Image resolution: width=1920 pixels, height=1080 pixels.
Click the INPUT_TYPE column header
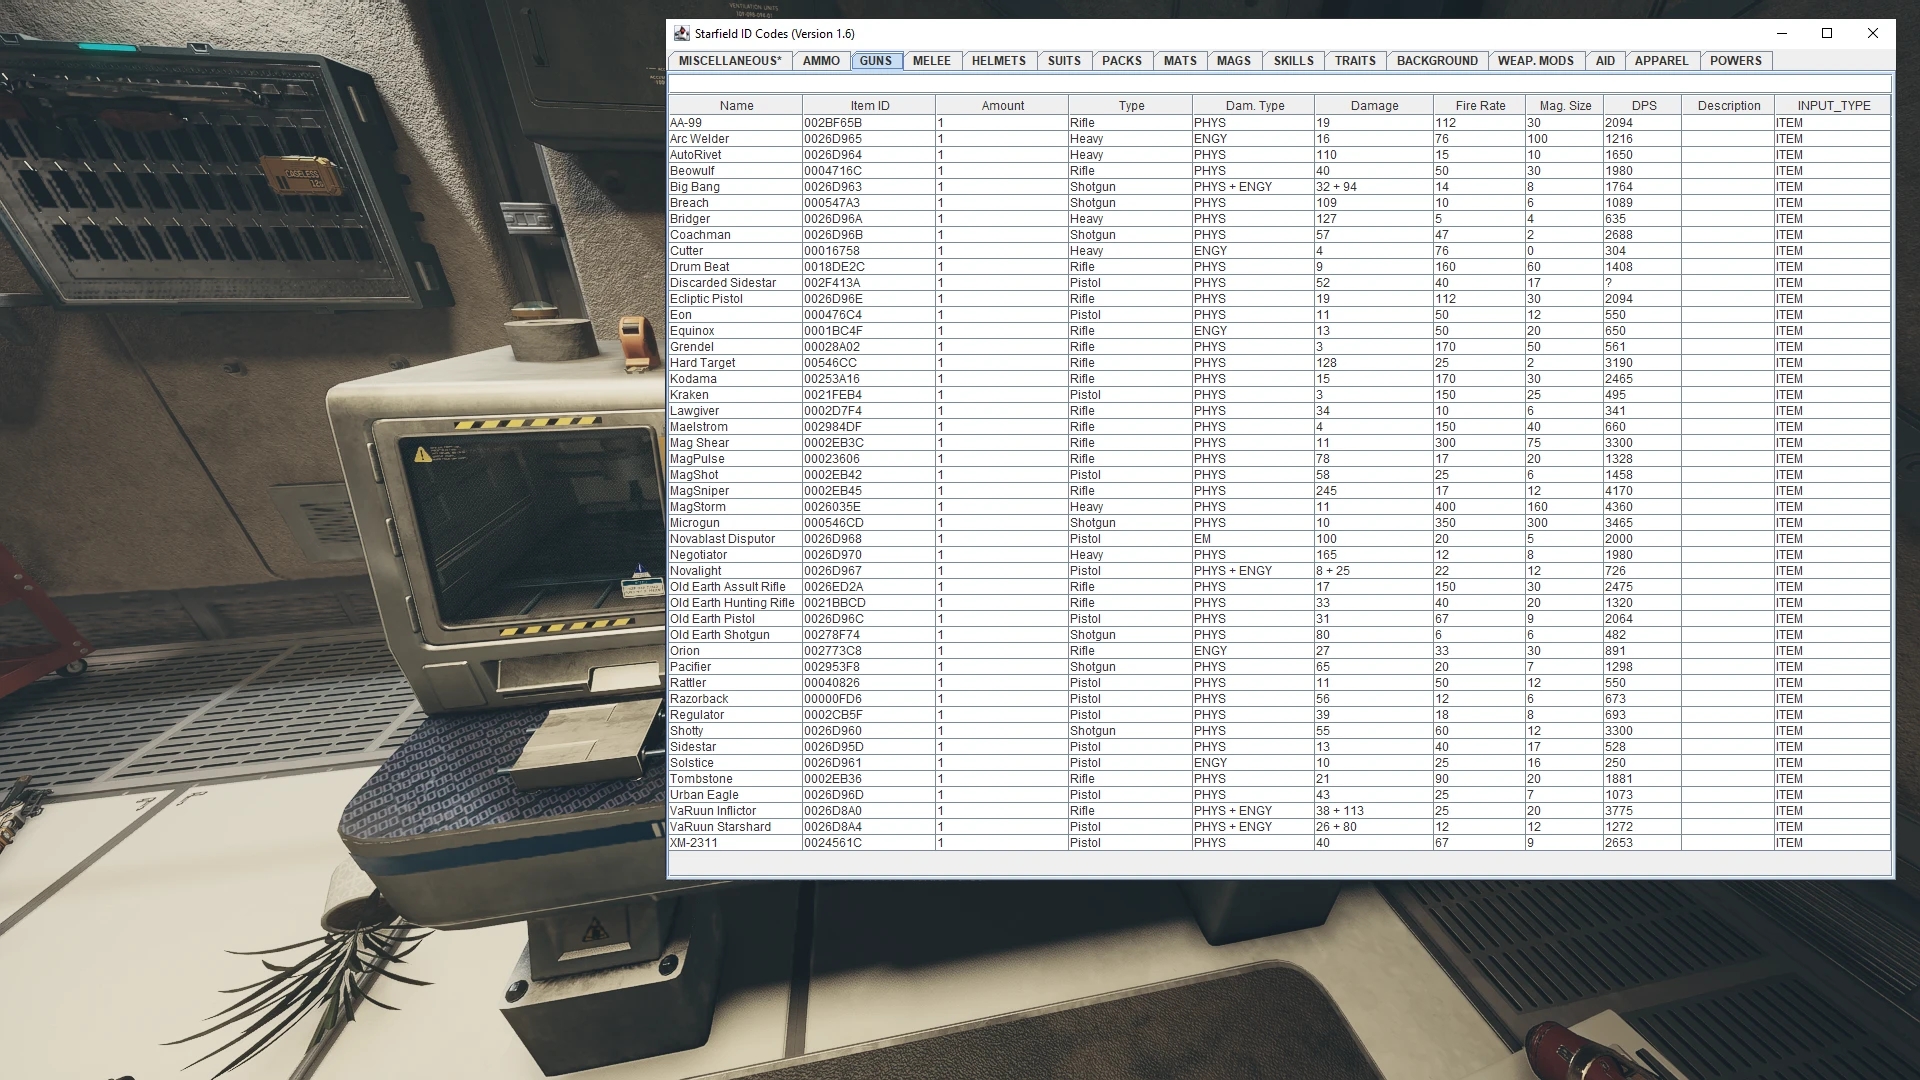click(x=1833, y=106)
